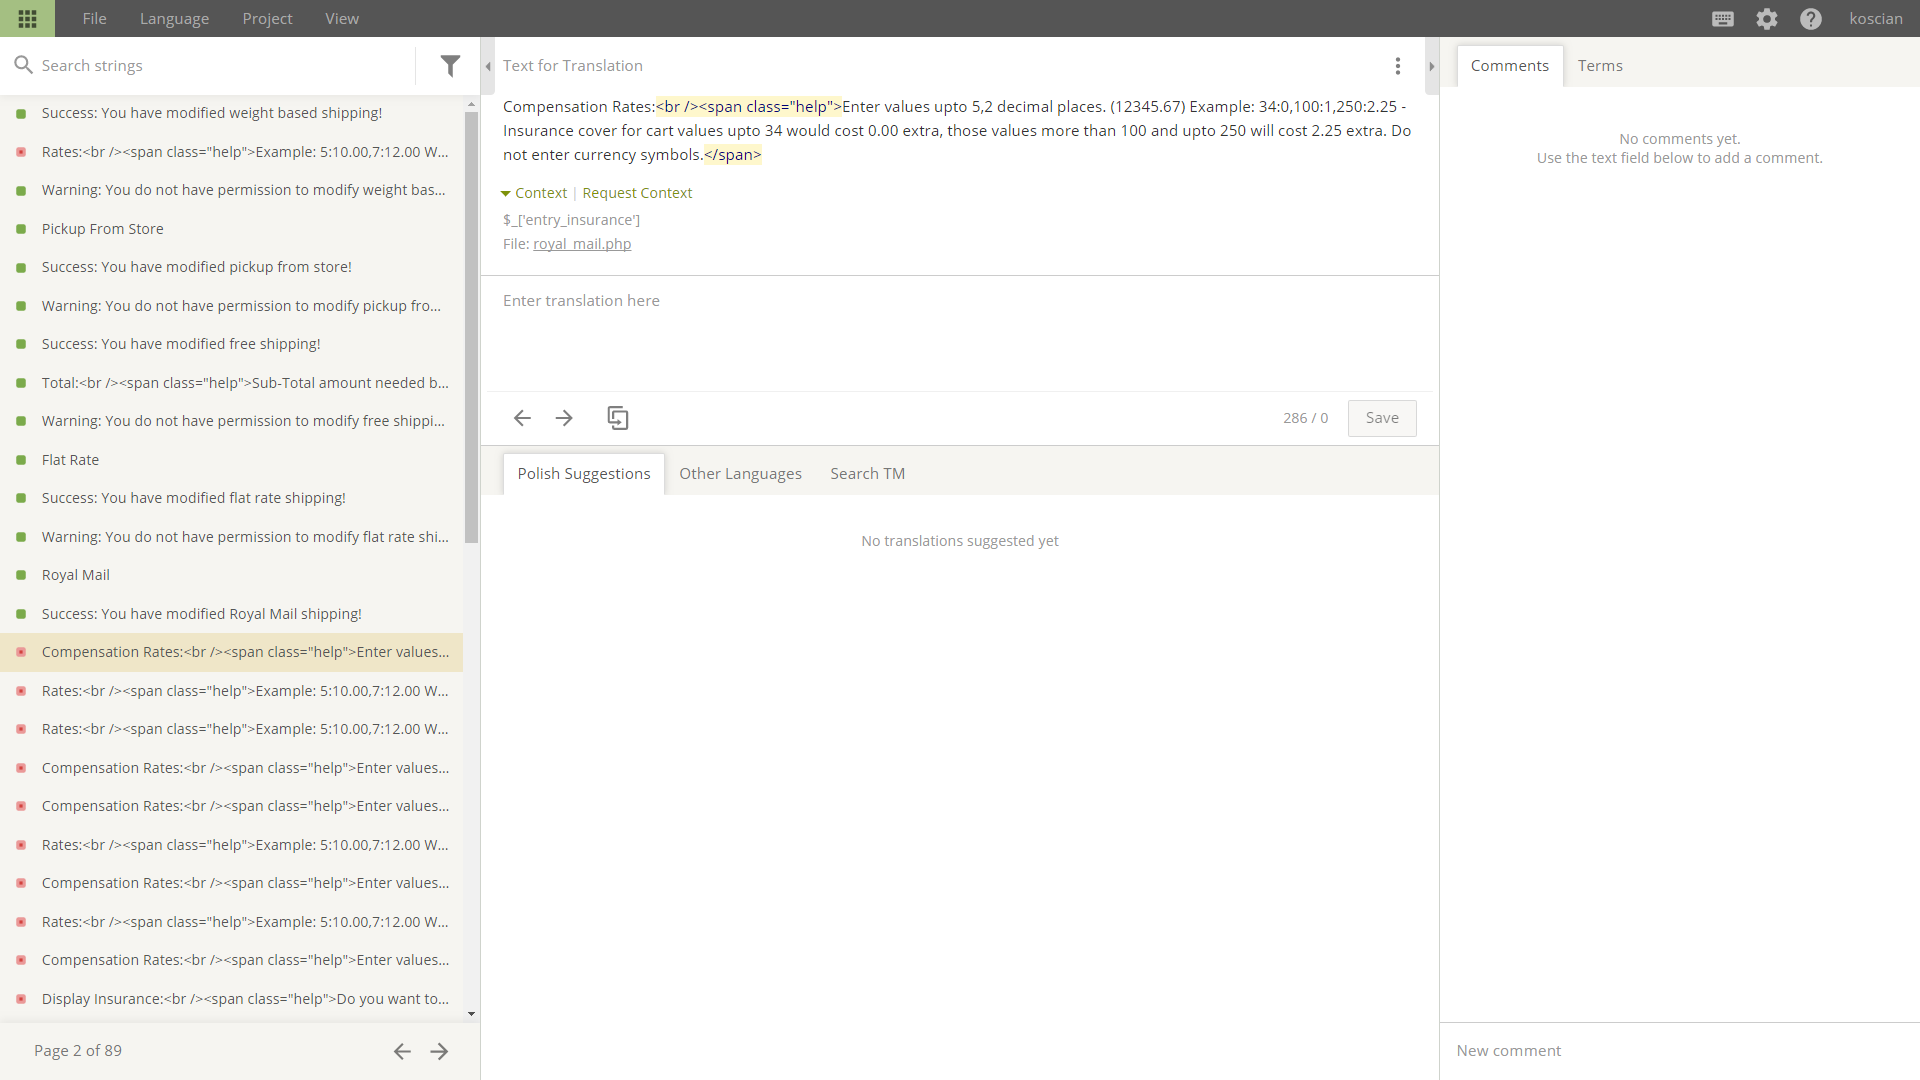Open the koscian user account menu
The image size is (1920, 1080).
[x=1876, y=19]
